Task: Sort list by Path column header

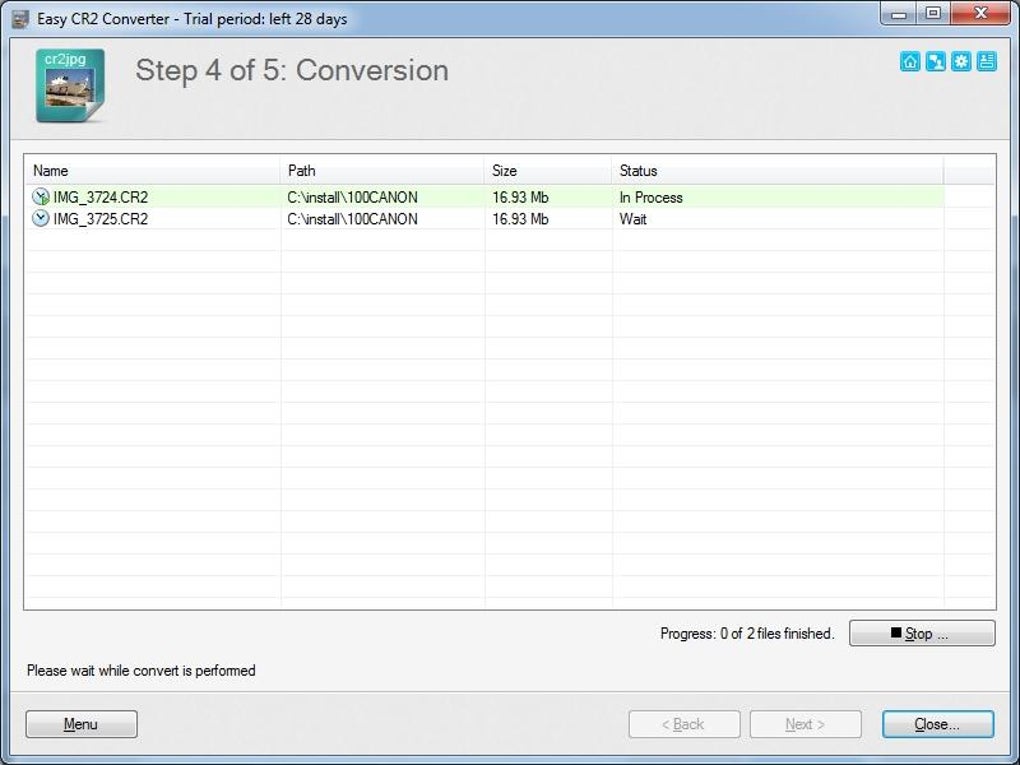Action: (382, 170)
